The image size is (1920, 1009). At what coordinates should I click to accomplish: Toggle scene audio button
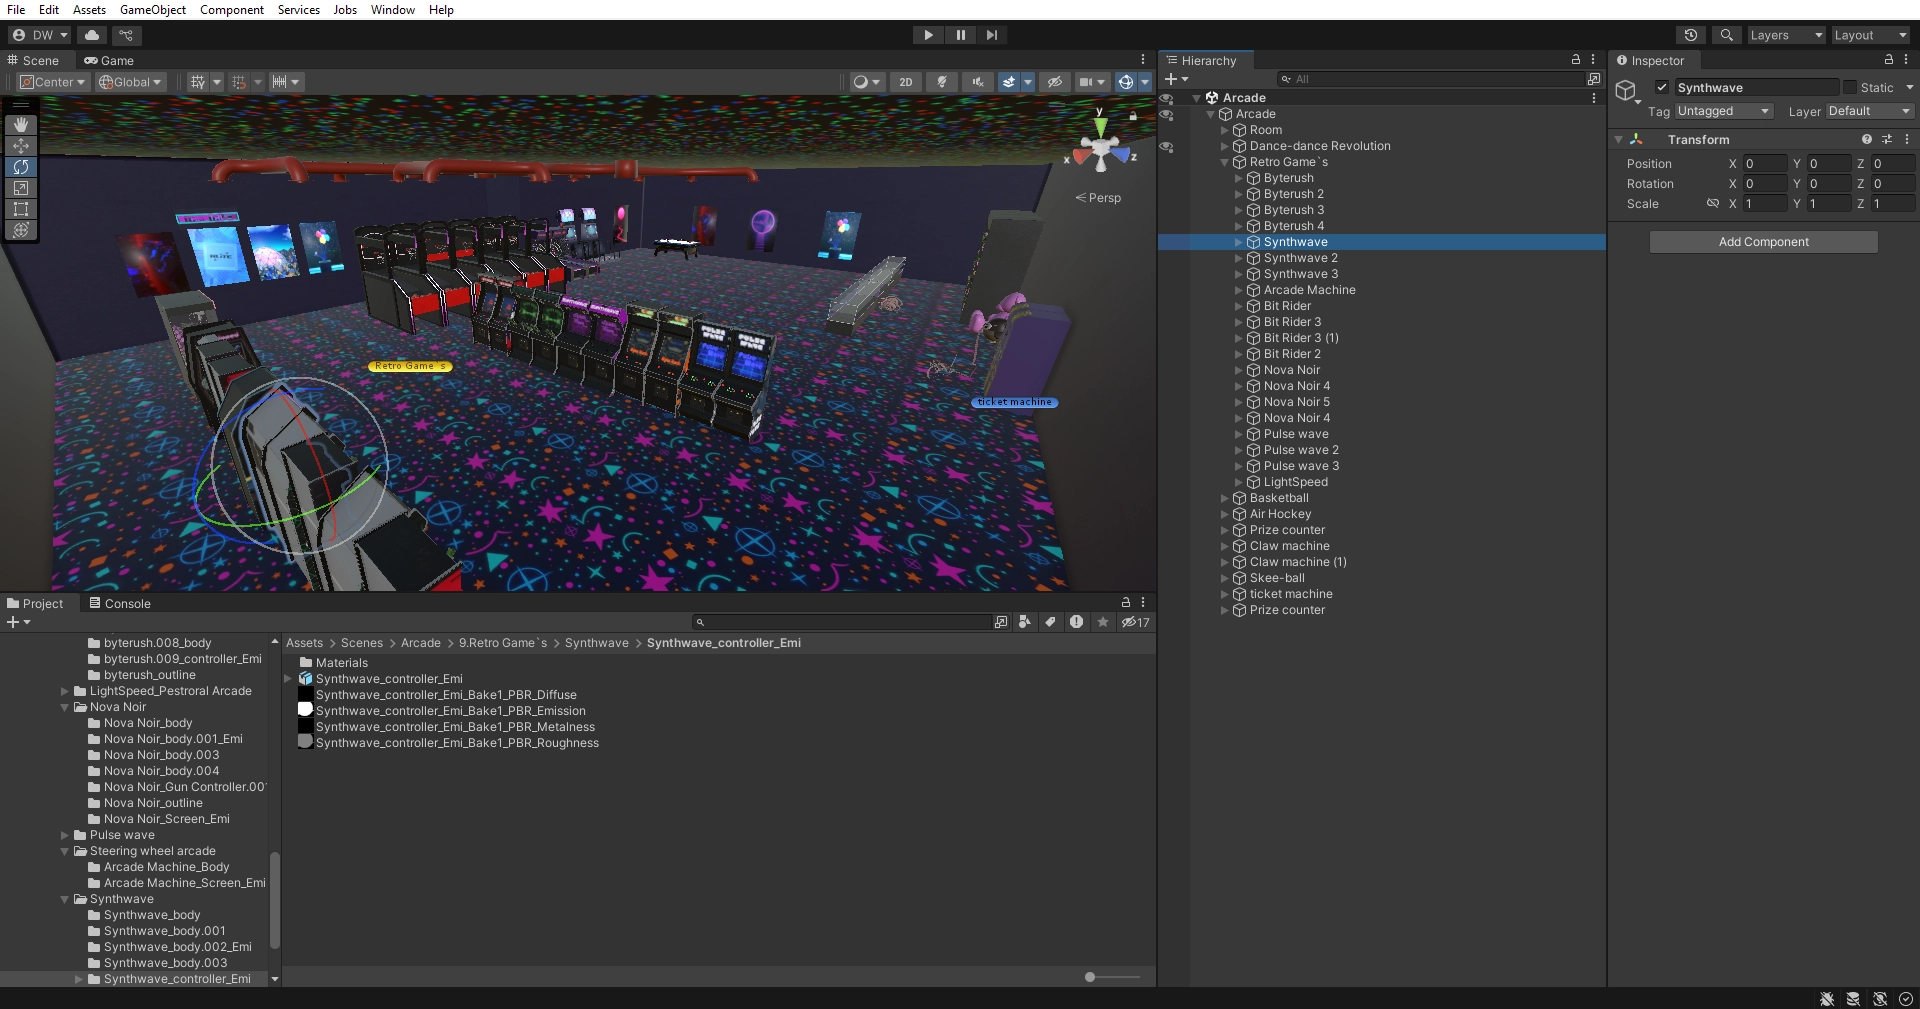pos(978,82)
